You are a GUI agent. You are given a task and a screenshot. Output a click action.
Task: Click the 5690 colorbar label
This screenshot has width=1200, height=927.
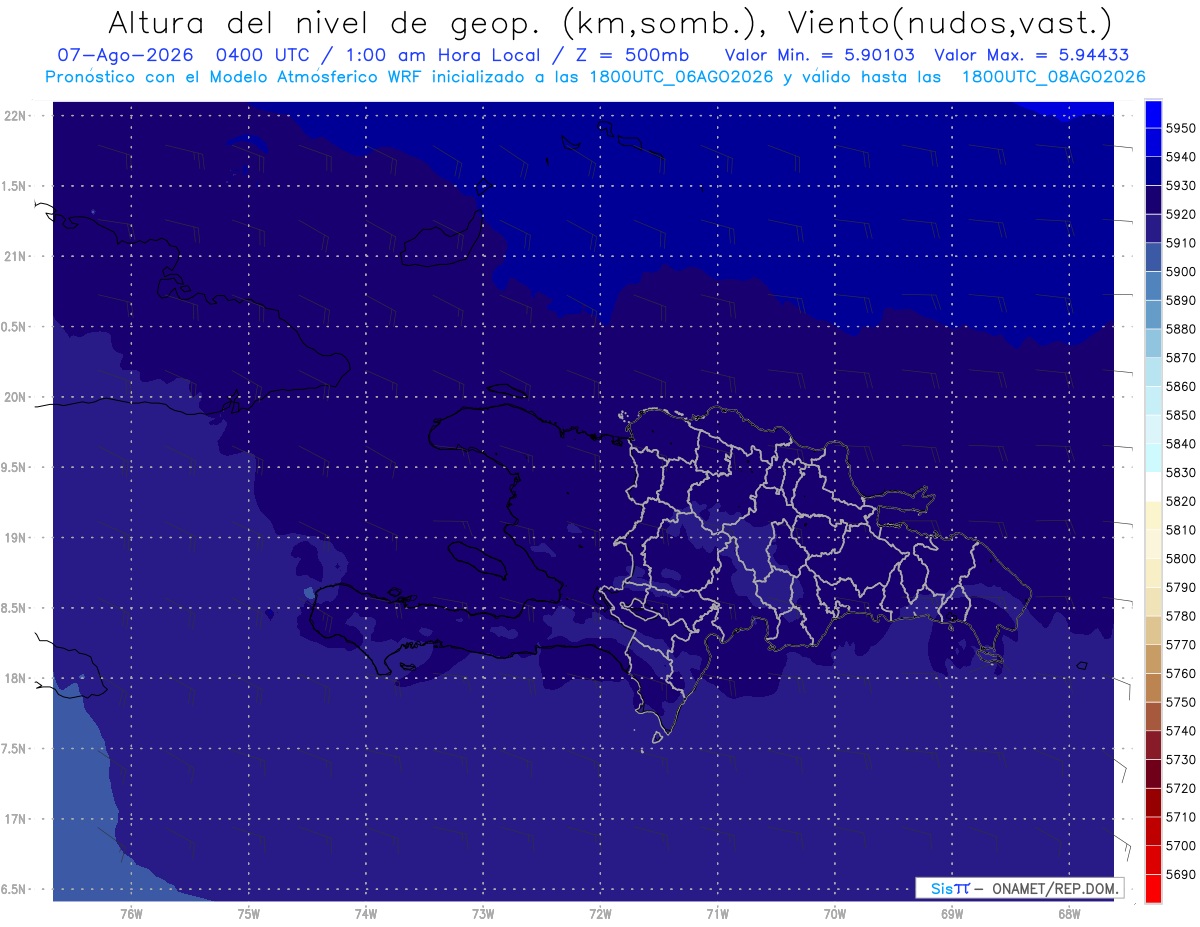[1181, 874]
